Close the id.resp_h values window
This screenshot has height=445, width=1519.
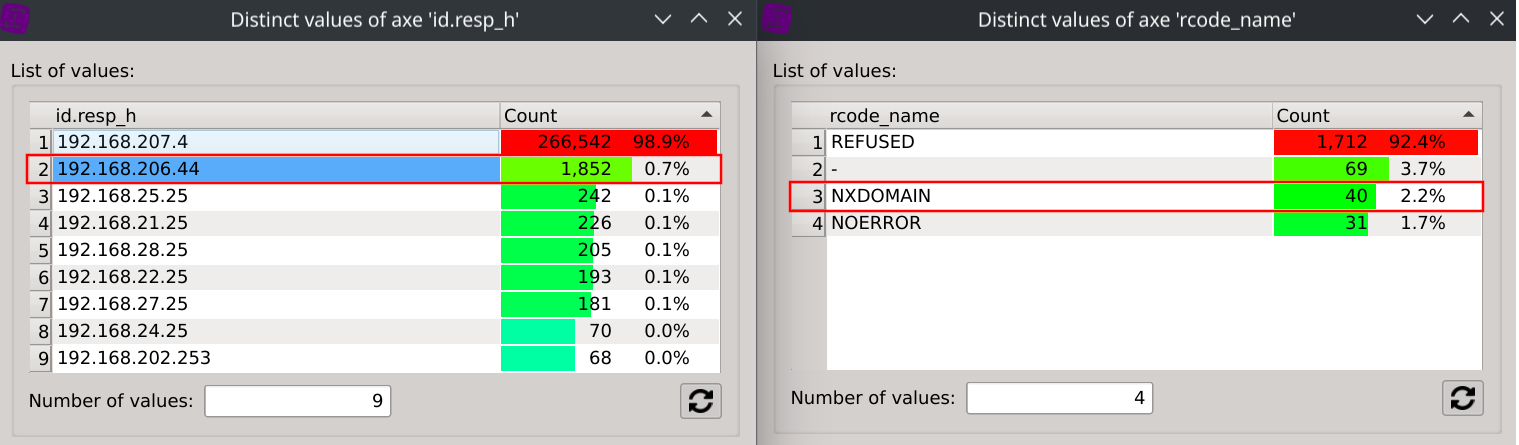[735, 19]
